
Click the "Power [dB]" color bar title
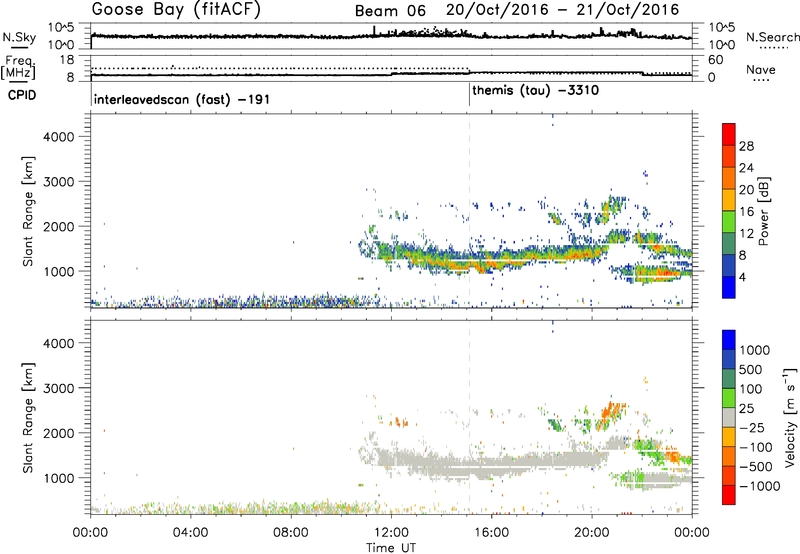[763, 211]
